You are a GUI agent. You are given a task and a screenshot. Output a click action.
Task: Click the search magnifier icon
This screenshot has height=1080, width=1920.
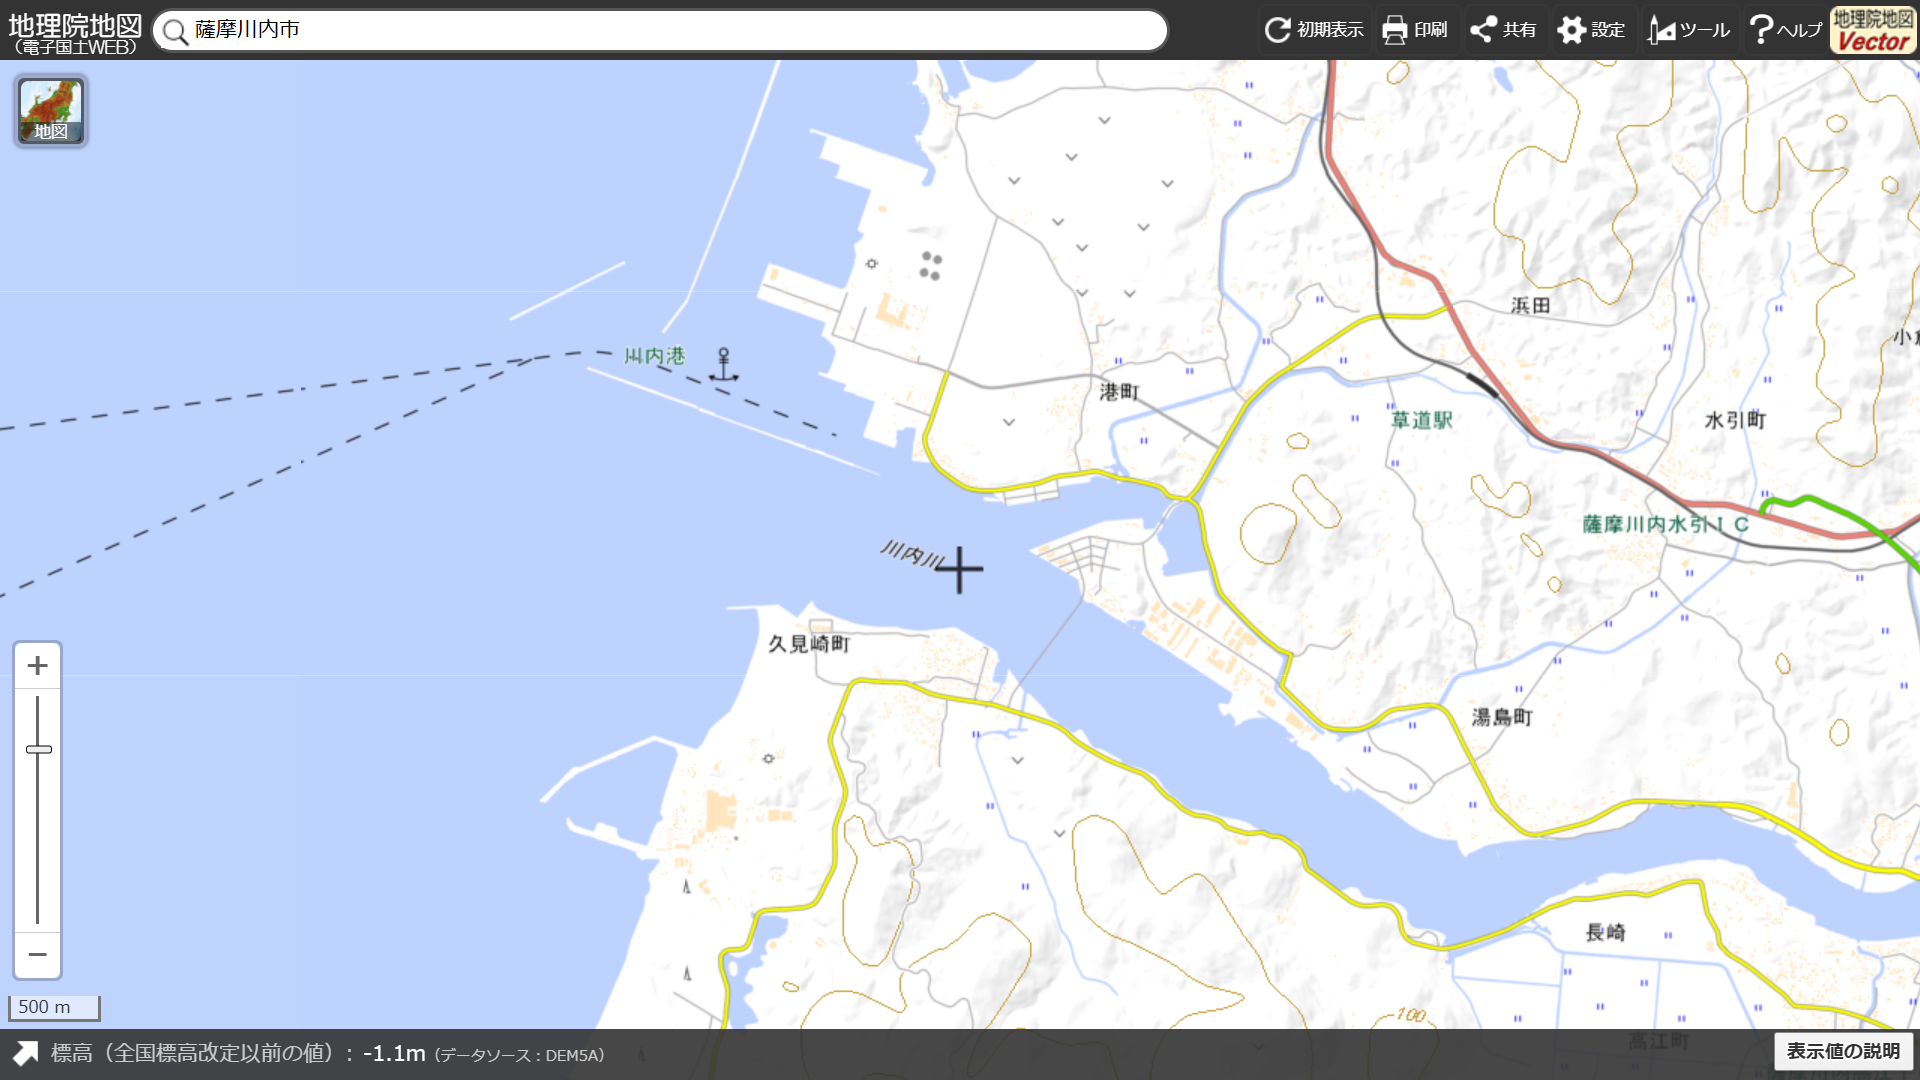[x=175, y=32]
